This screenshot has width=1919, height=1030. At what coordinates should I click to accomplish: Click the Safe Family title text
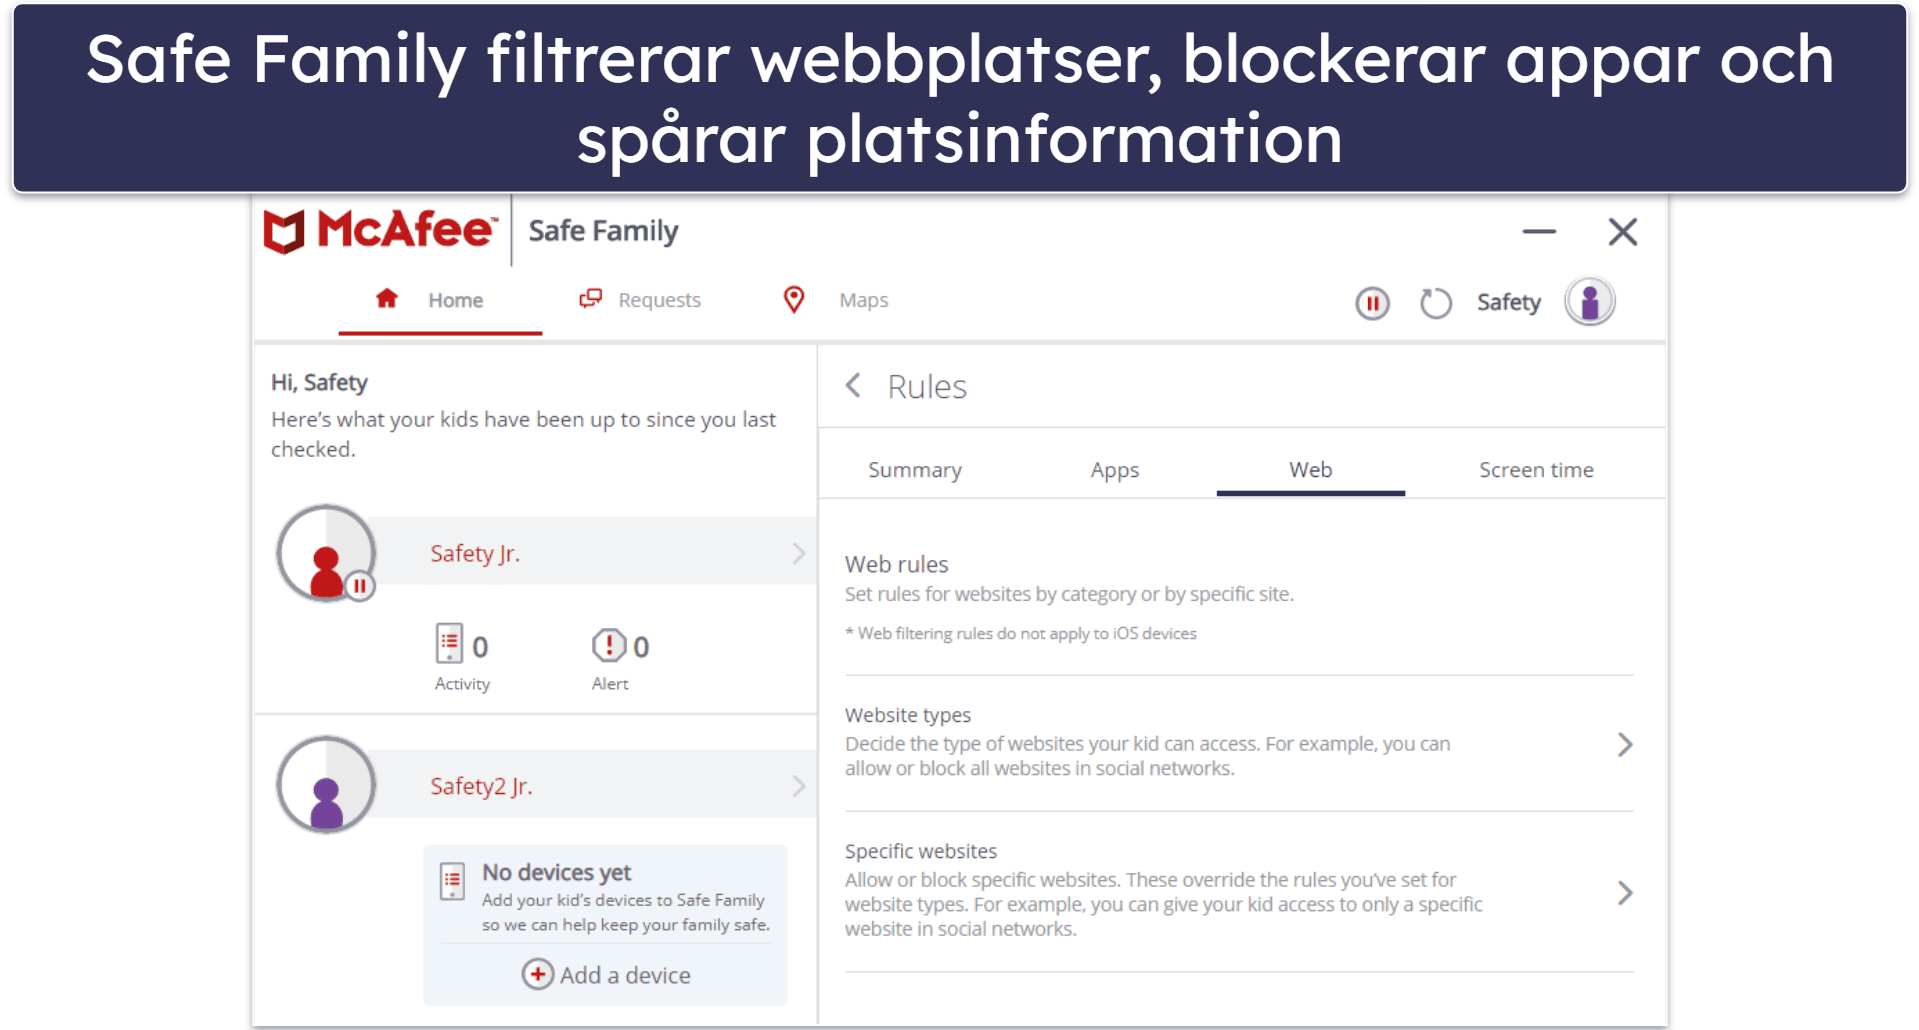603,231
